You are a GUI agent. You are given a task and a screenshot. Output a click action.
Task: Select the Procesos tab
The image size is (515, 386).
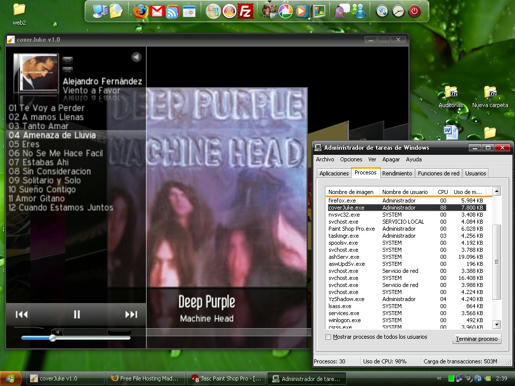pos(365,172)
